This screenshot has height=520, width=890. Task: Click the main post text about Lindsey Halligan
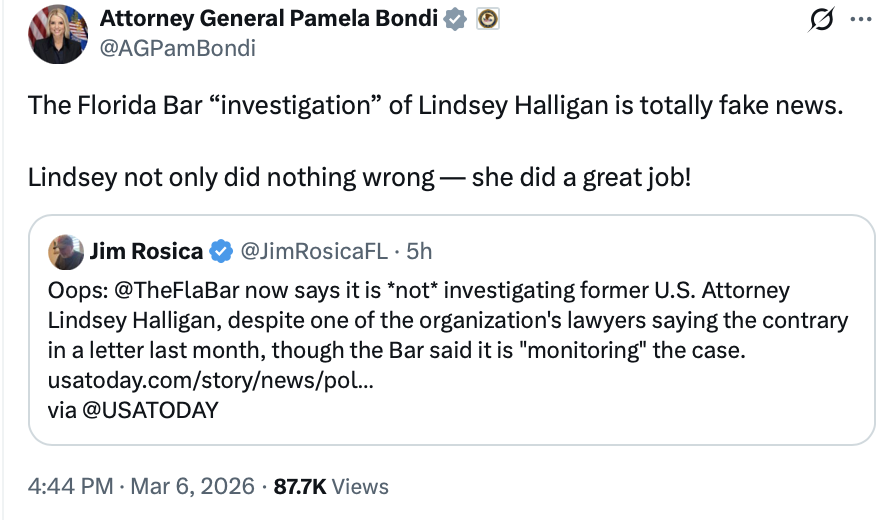pyautogui.click(x=435, y=105)
